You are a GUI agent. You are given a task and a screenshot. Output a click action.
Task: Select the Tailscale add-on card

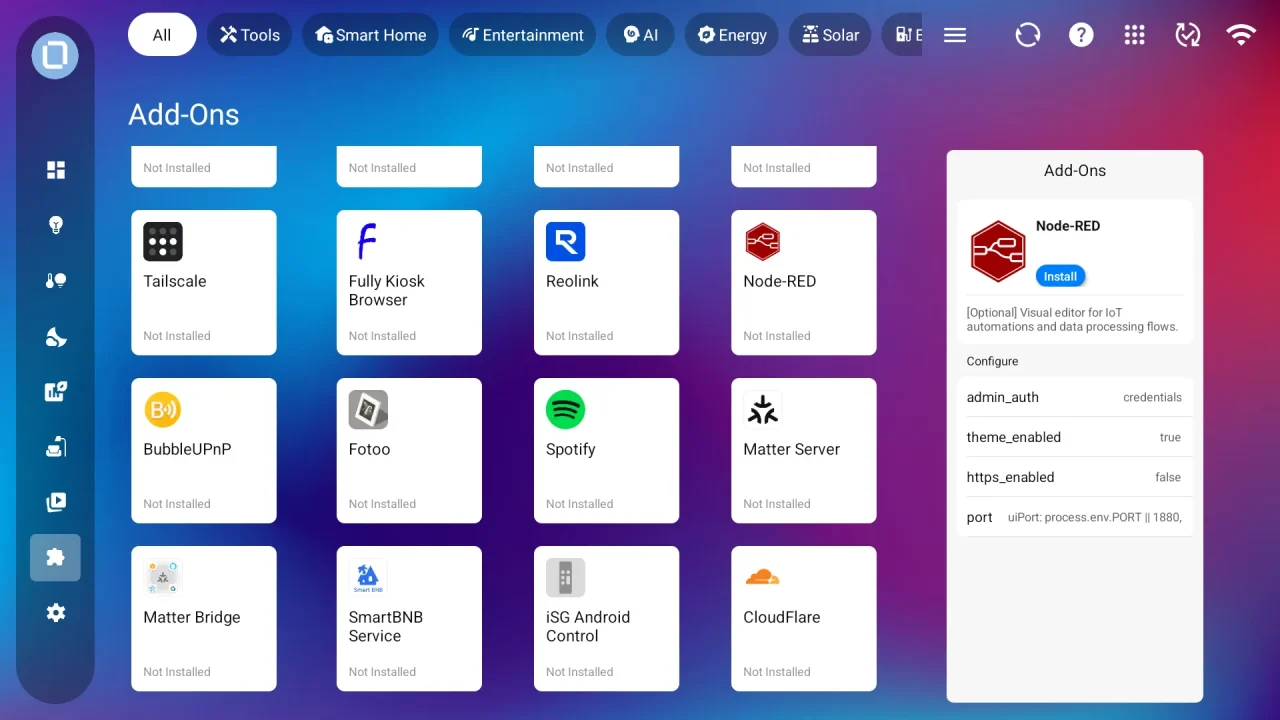204,282
